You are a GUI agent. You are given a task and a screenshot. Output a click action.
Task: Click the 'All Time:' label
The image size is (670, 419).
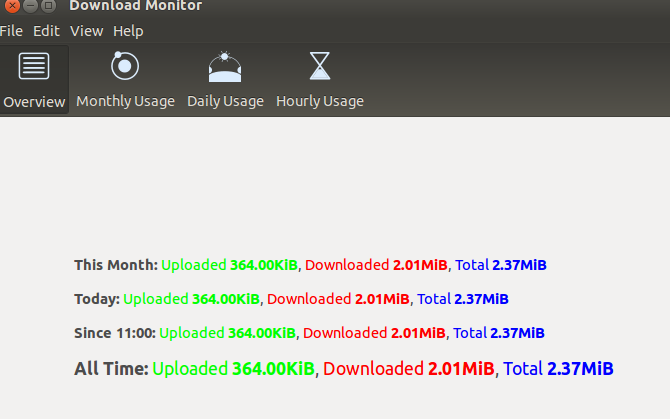point(111,369)
